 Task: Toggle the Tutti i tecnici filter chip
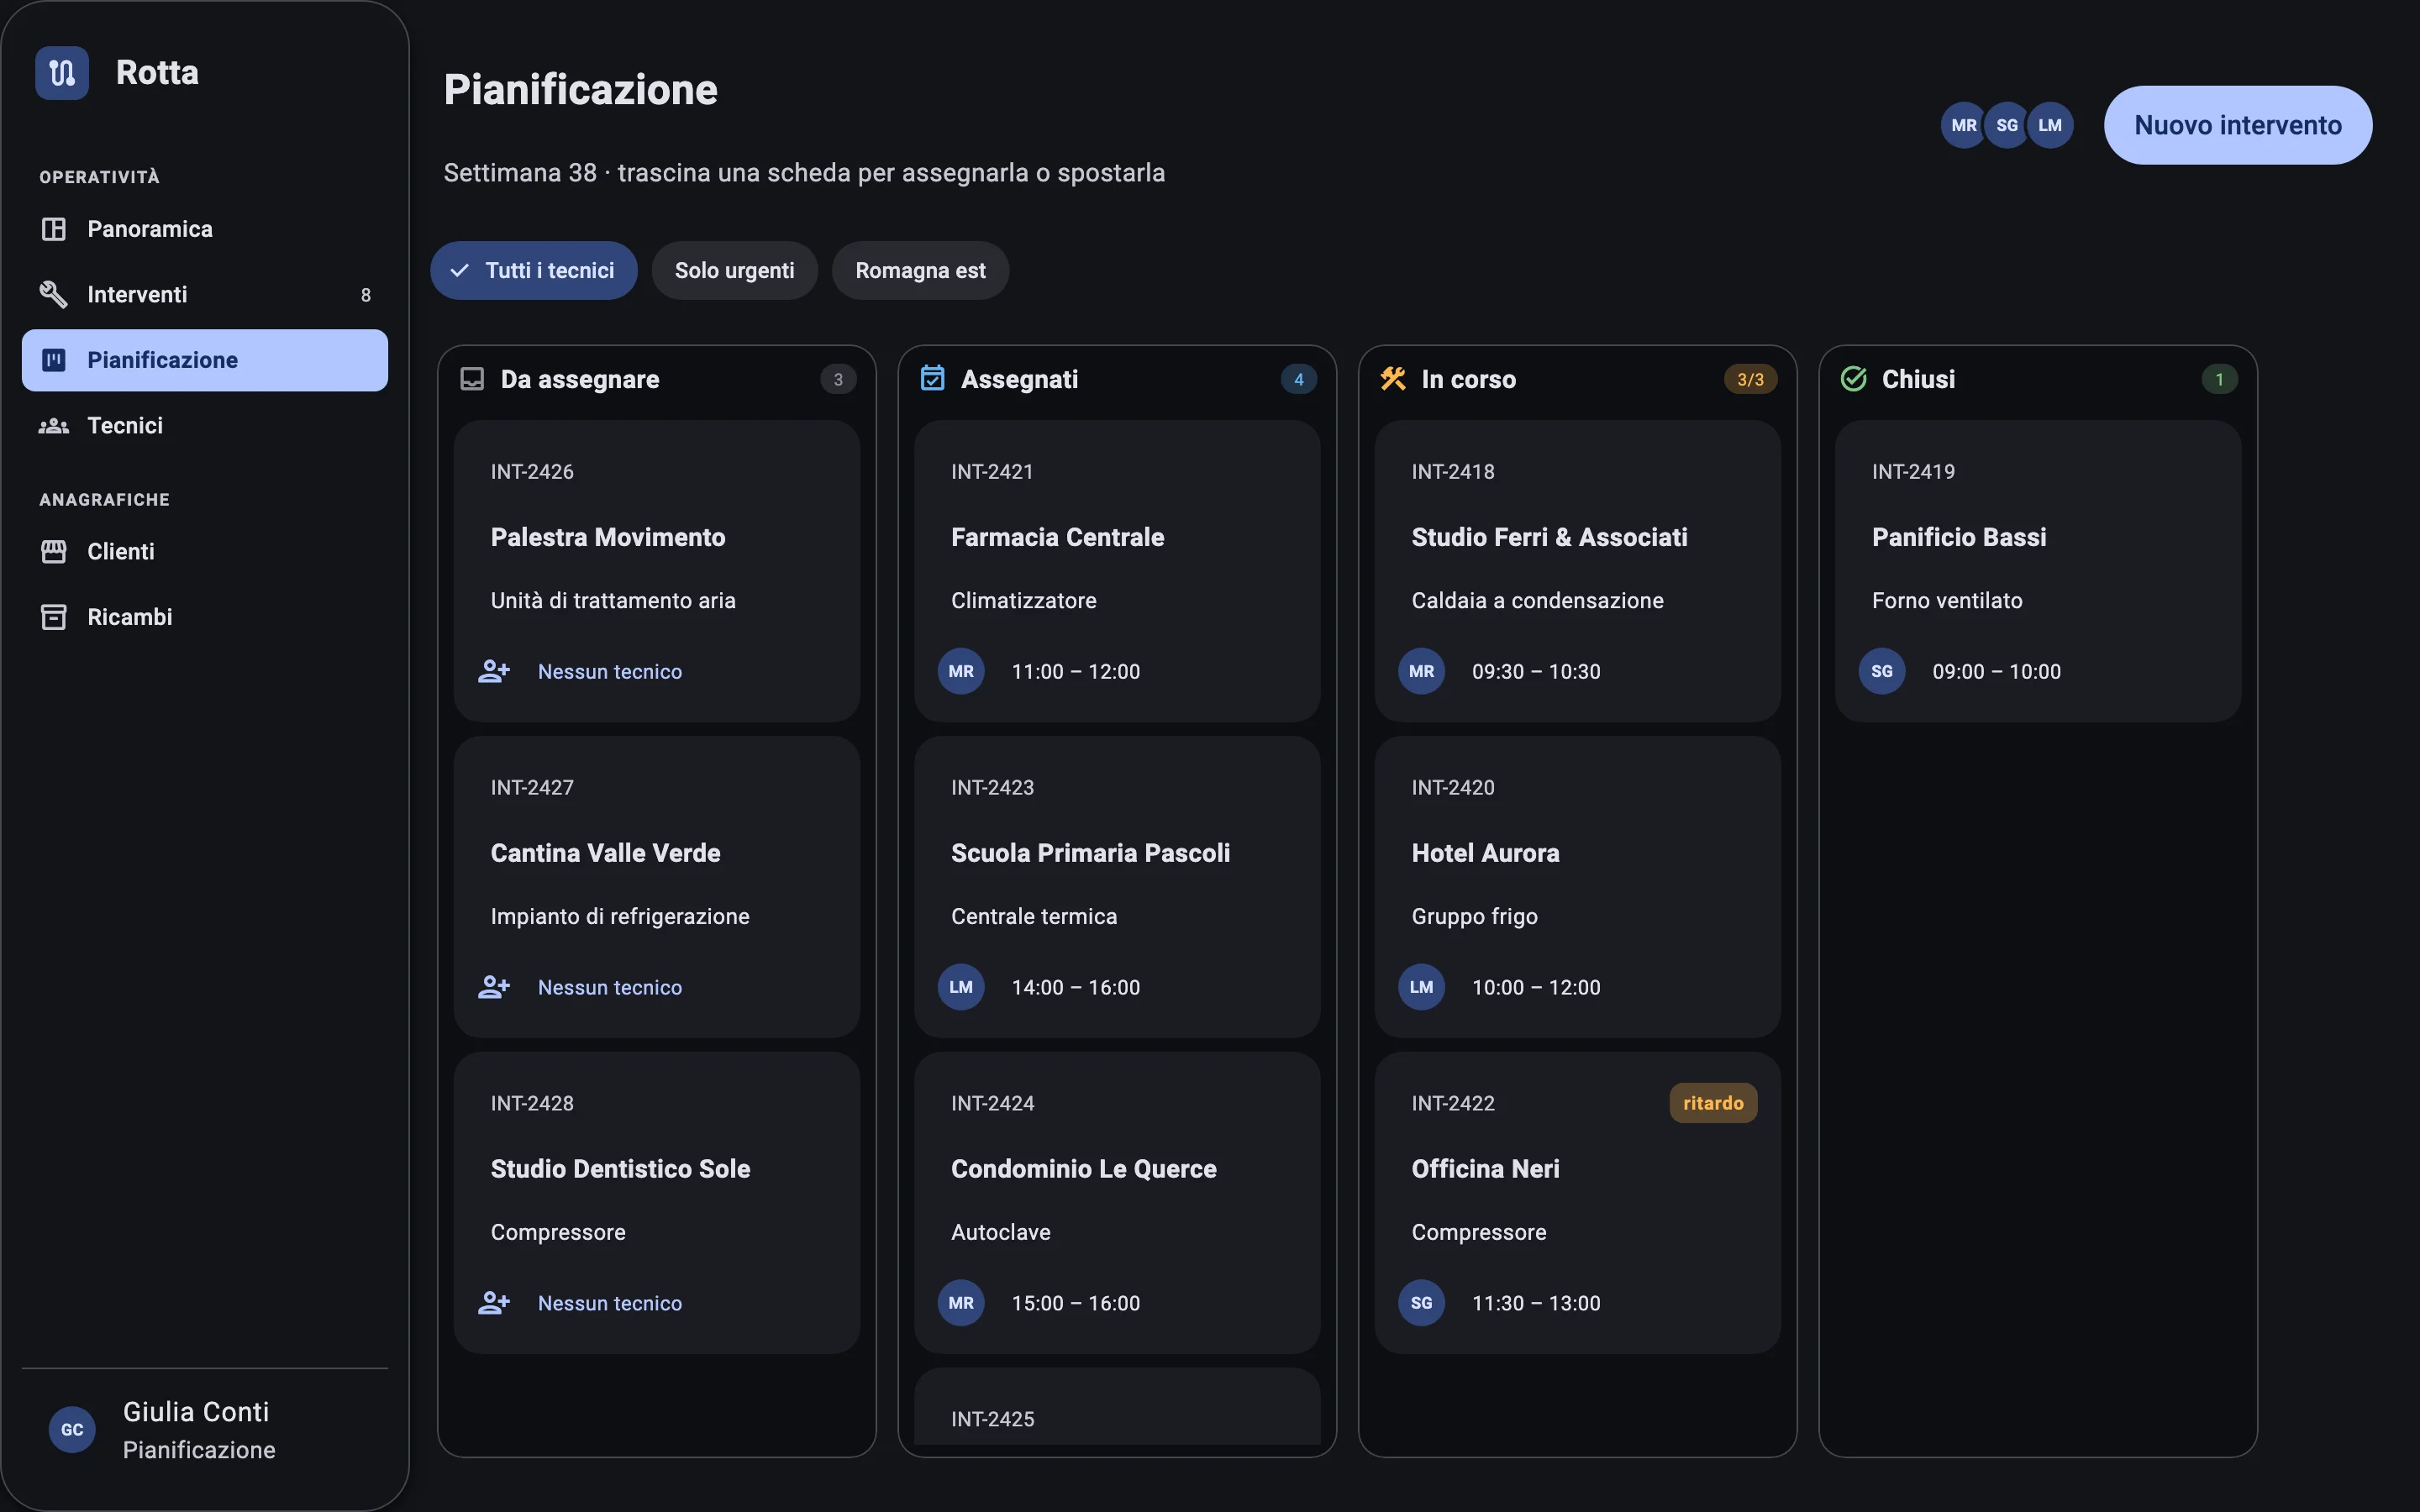[x=534, y=270]
